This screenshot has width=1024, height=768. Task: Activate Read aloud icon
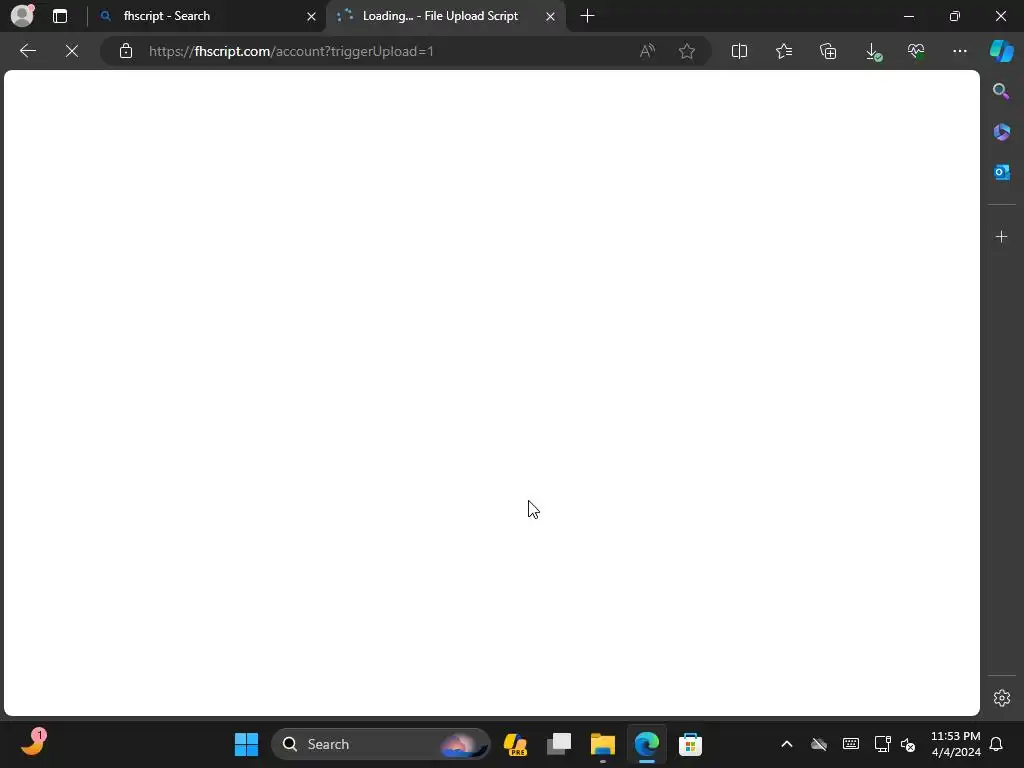click(x=647, y=51)
